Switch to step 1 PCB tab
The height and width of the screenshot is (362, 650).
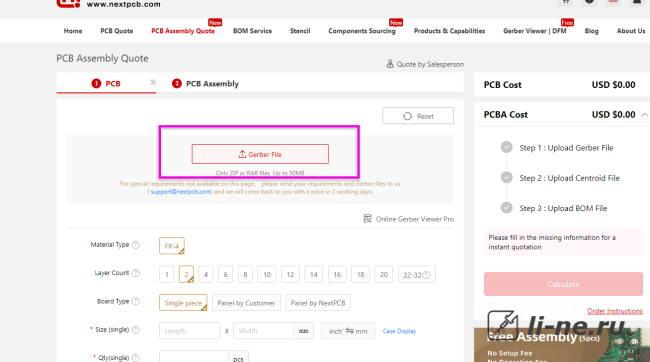[x=106, y=83]
